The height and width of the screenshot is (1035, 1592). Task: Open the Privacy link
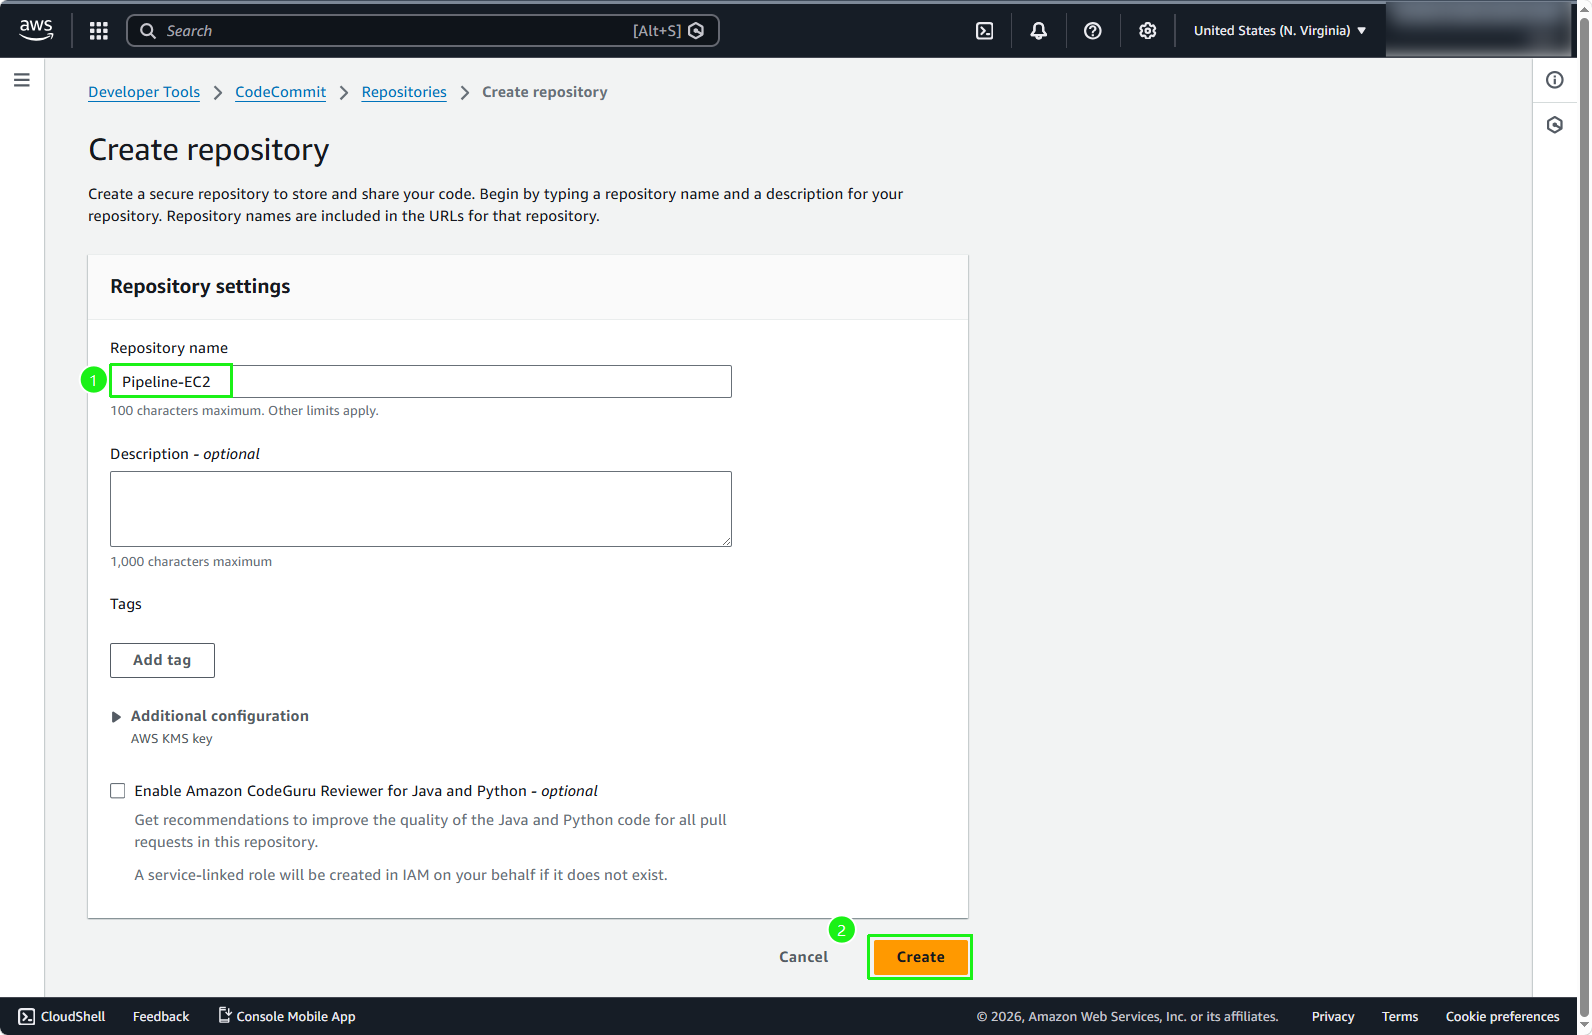1333,1016
